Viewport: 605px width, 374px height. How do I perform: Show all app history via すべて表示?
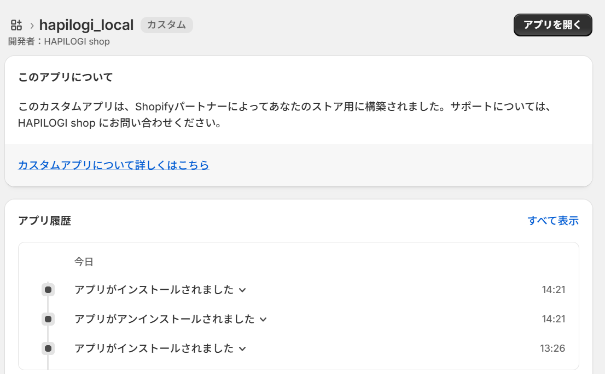point(553,220)
